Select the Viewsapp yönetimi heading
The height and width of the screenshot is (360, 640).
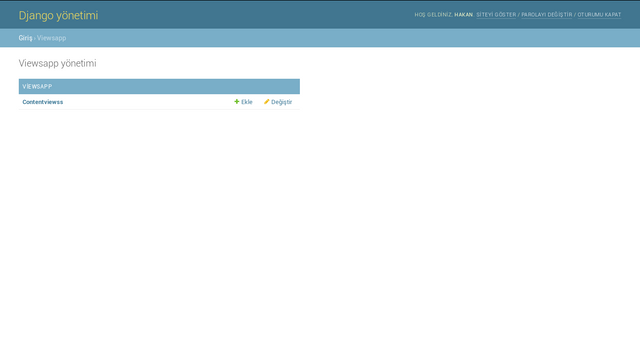pos(58,63)
